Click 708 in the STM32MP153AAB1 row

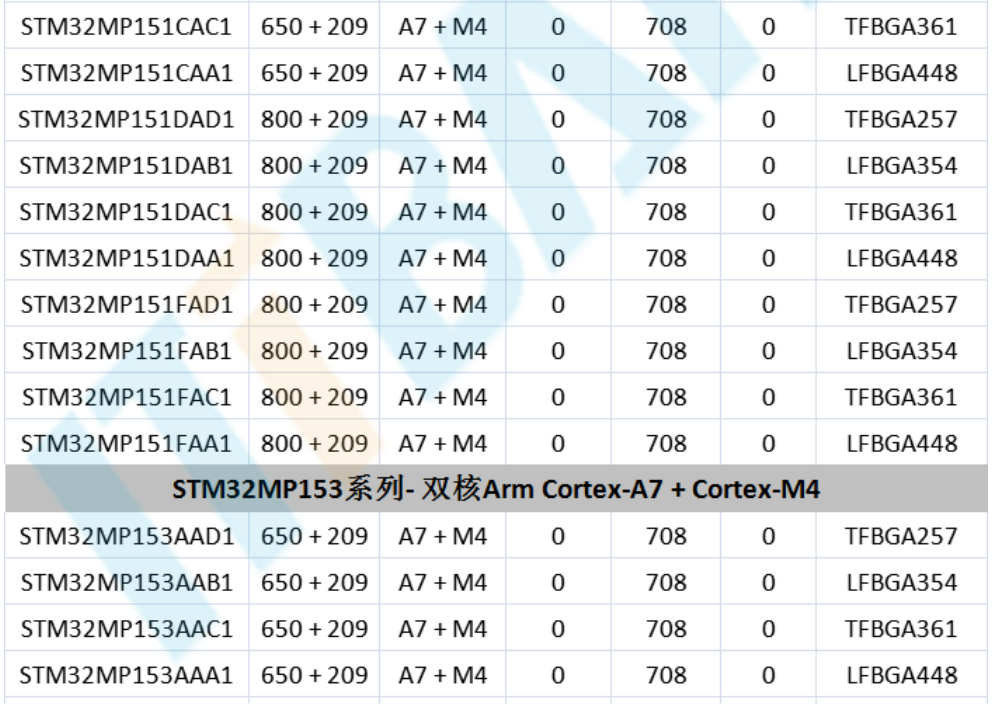click(666, 582)
